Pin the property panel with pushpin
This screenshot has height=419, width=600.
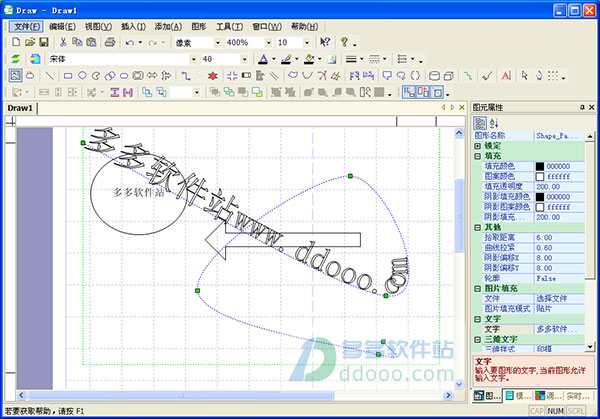(582, 108)
